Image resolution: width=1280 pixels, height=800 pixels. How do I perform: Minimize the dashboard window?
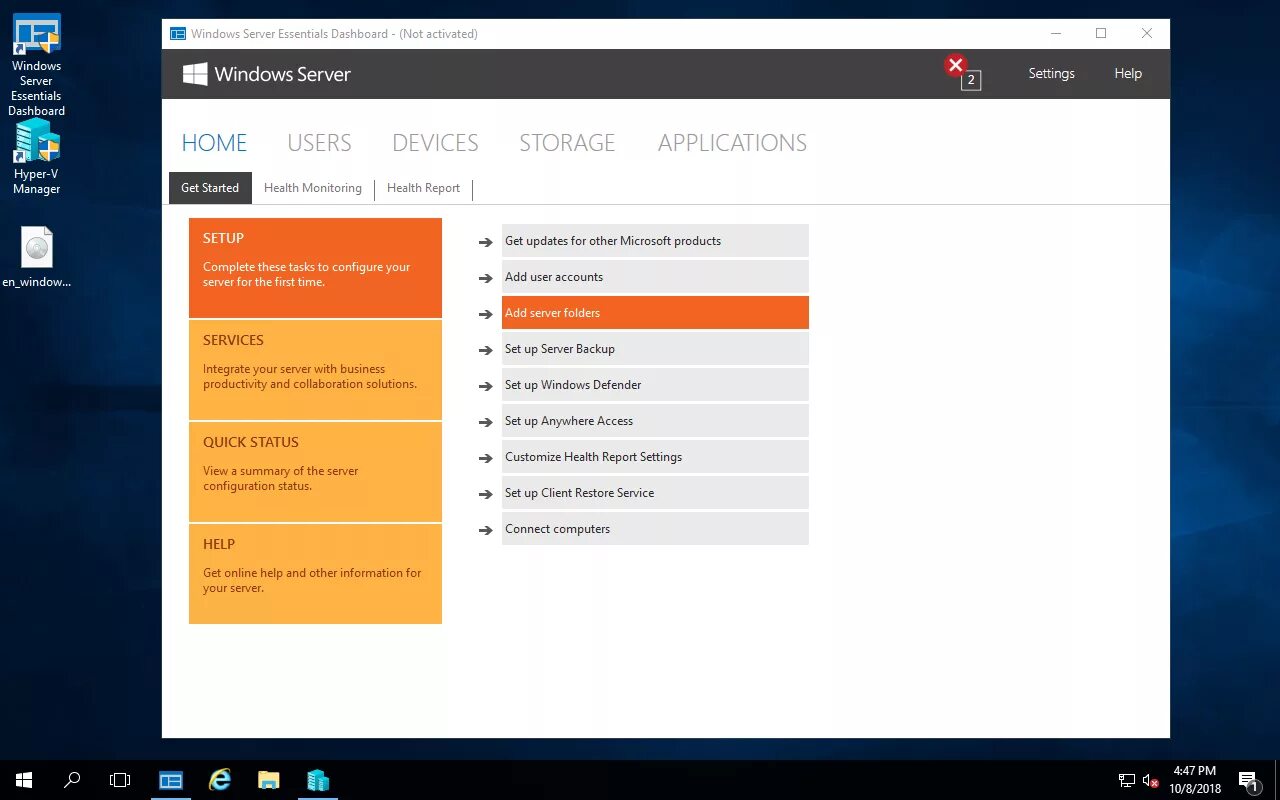[x=1056, y=34]
